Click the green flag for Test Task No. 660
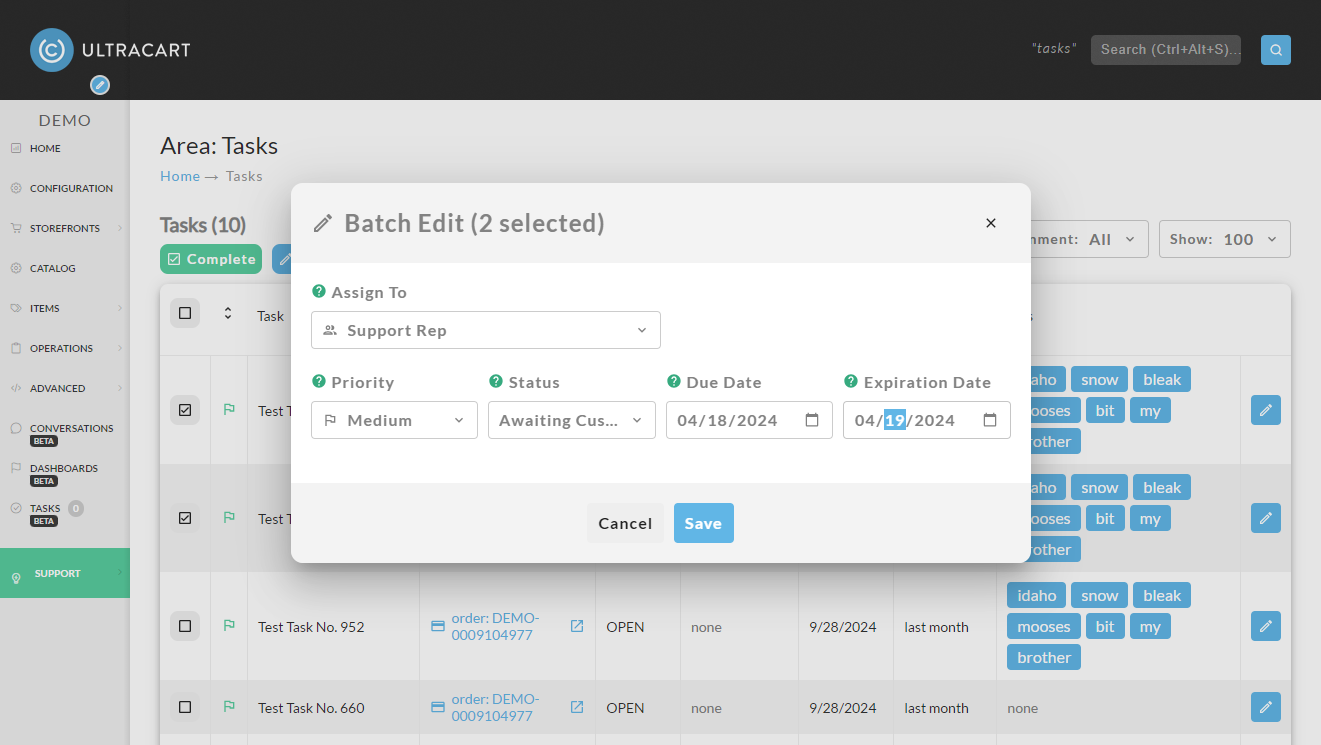Screen dimensions: 1321x745 coord(229,707)
